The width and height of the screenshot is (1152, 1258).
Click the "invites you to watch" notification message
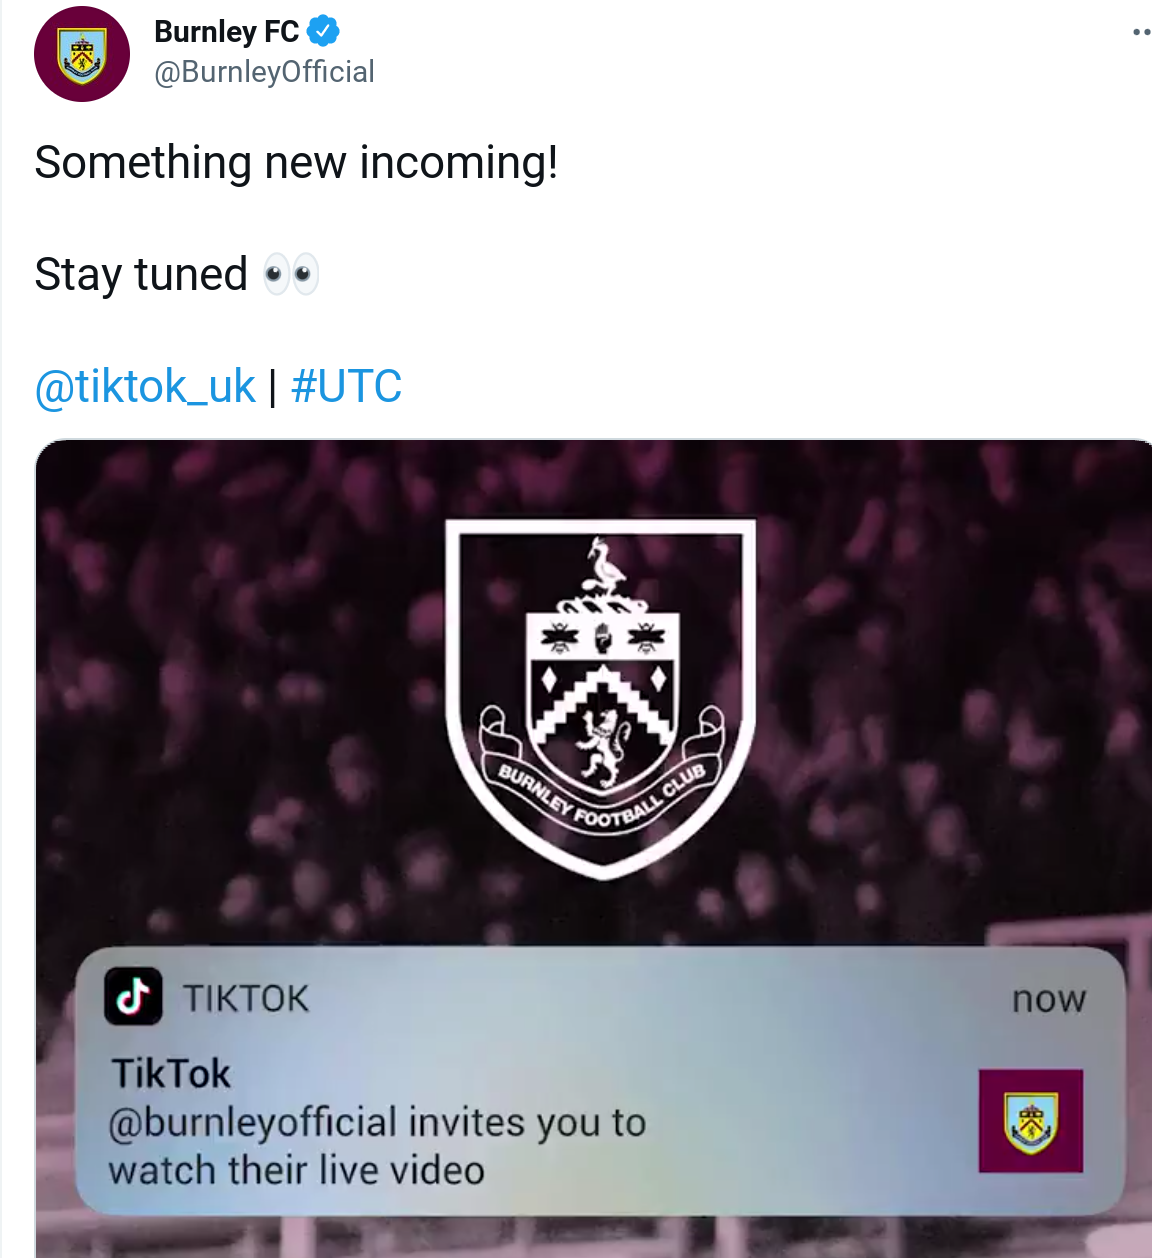point(376,1146)
